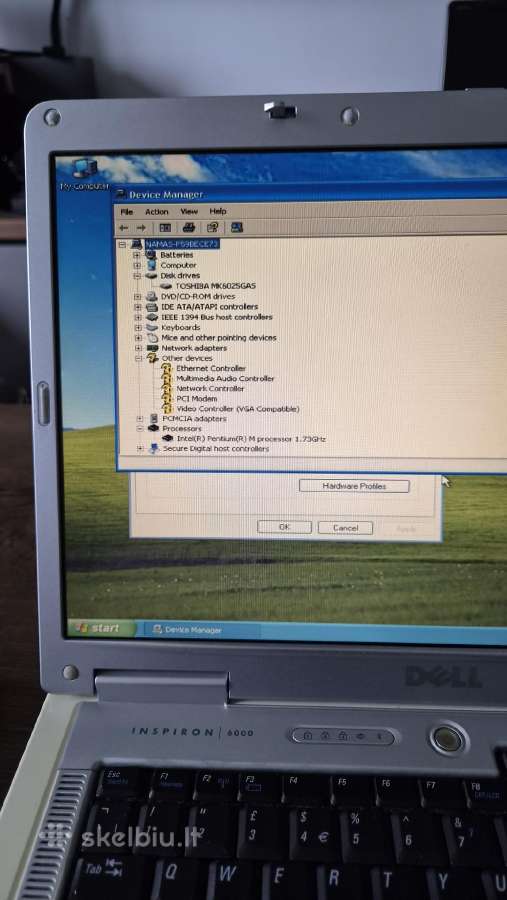Collapse the Disk drives node
Viewport: 507px width, 900px height.
tap(137, 276)
